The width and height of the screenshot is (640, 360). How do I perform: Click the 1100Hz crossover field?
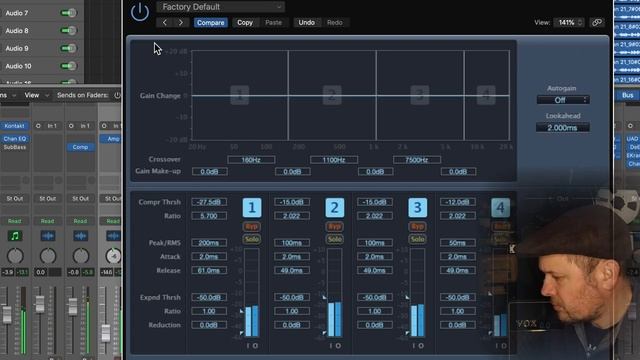[x=334, y=160]
